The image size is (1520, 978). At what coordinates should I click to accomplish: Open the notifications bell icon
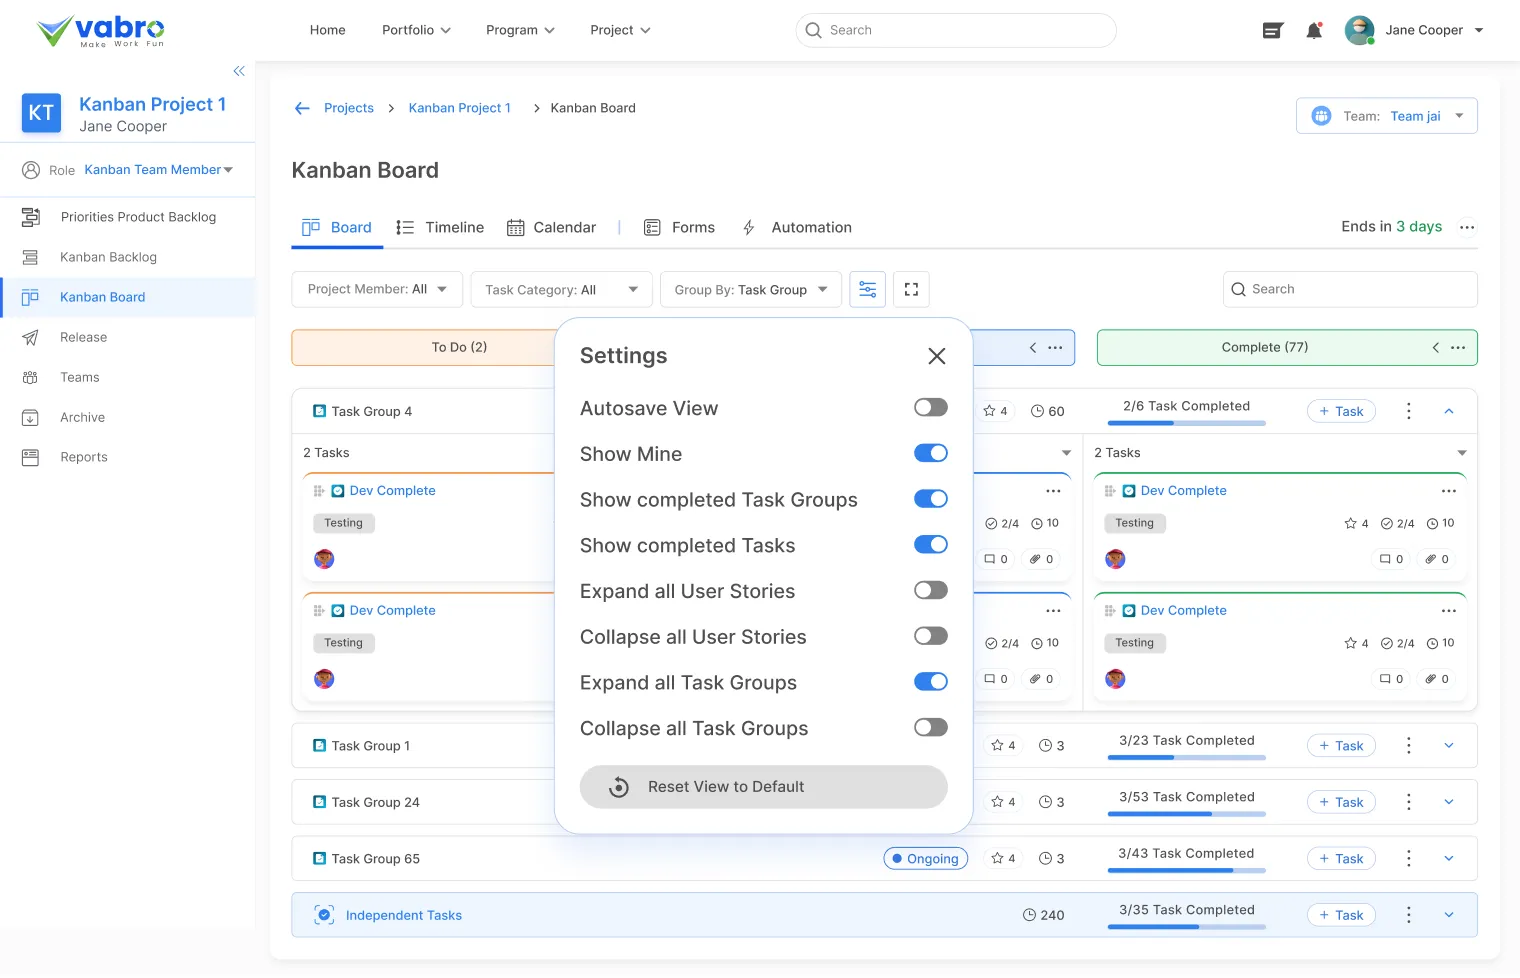[1314, 31]
